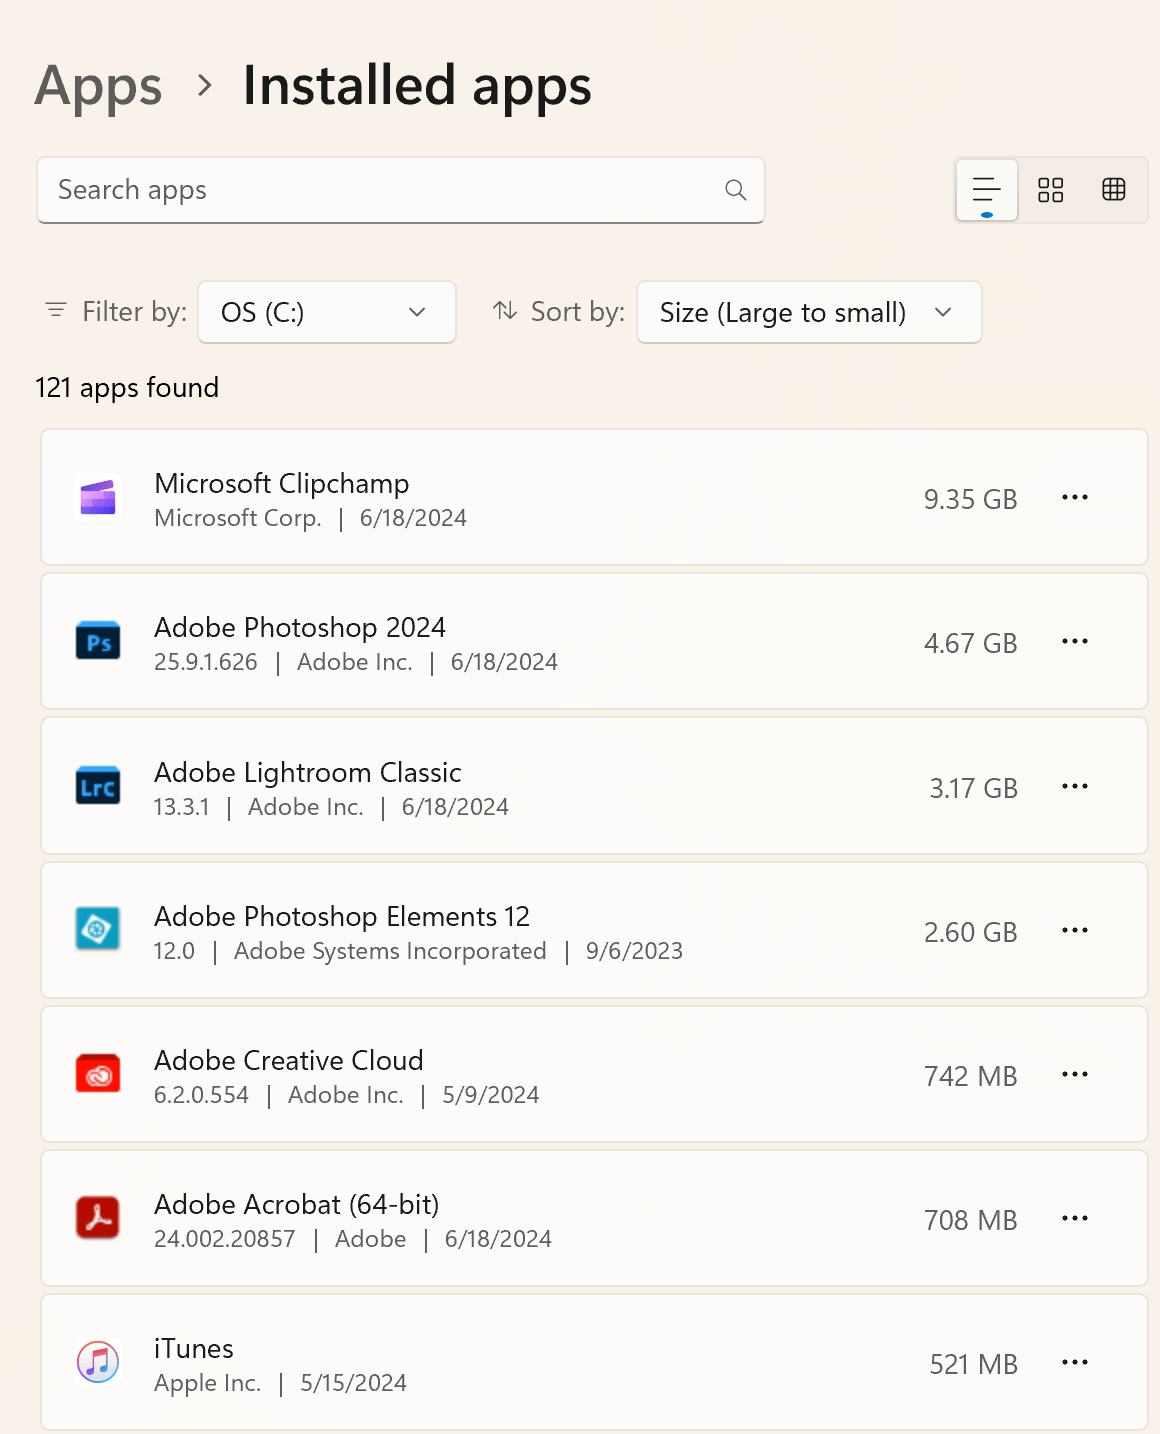Click the Microsoft Clipchamp app icon

pyautogui.click(x=98, y=497)
